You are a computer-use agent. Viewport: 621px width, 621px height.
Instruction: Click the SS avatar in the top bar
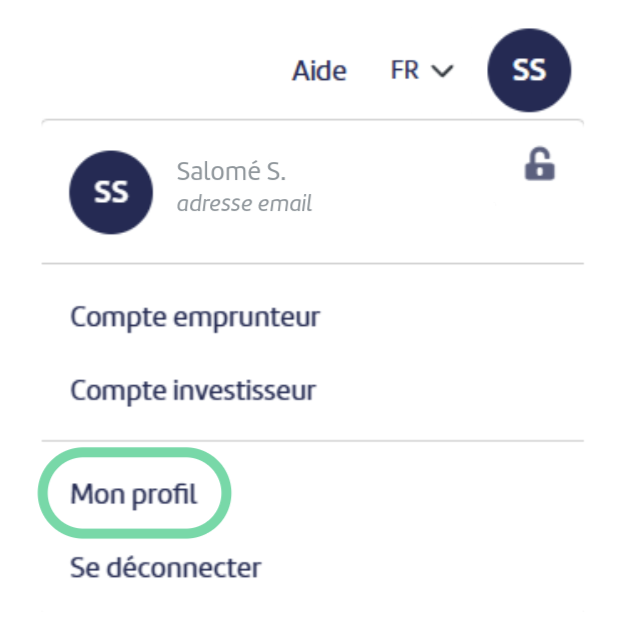(529, 70)
